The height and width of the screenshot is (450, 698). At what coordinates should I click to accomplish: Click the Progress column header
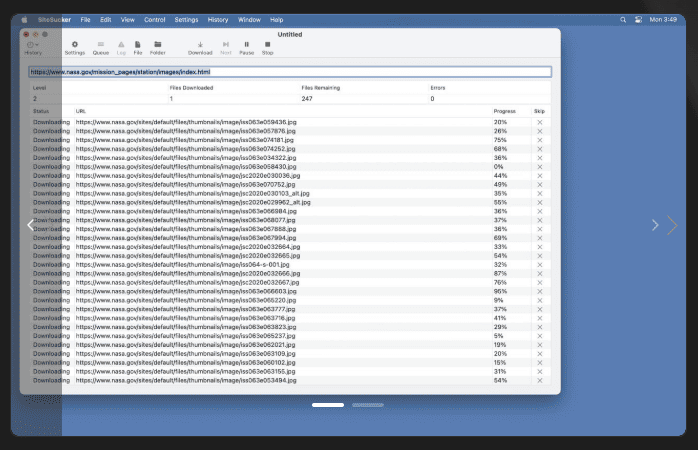point(504,111)
